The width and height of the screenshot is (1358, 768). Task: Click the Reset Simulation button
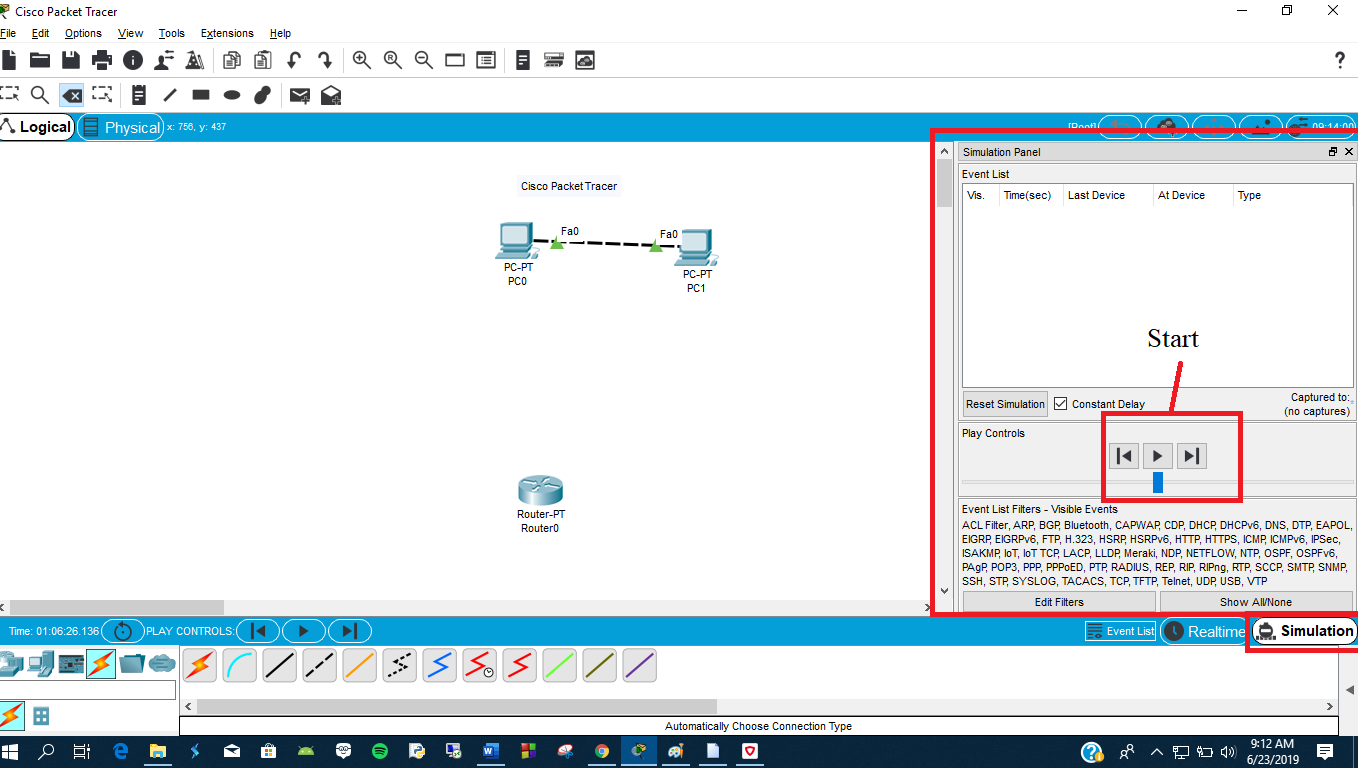[x=1004, y=403]
